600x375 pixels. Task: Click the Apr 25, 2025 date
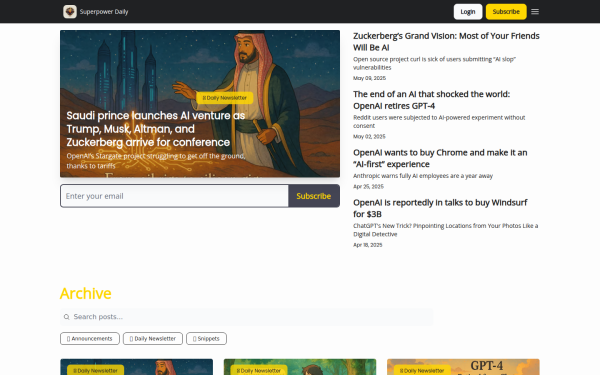tap(368, 187)
